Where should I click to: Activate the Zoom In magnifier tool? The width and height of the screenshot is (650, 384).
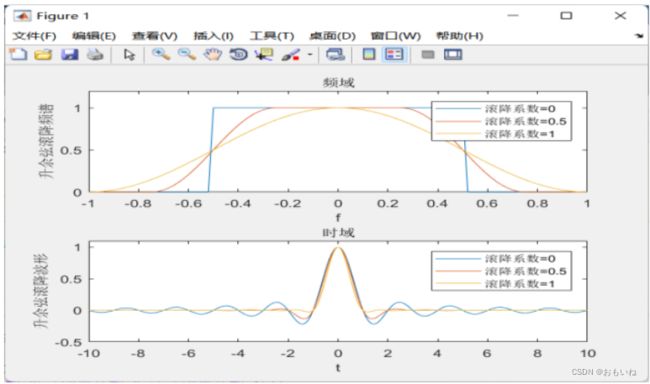point(161,54)
